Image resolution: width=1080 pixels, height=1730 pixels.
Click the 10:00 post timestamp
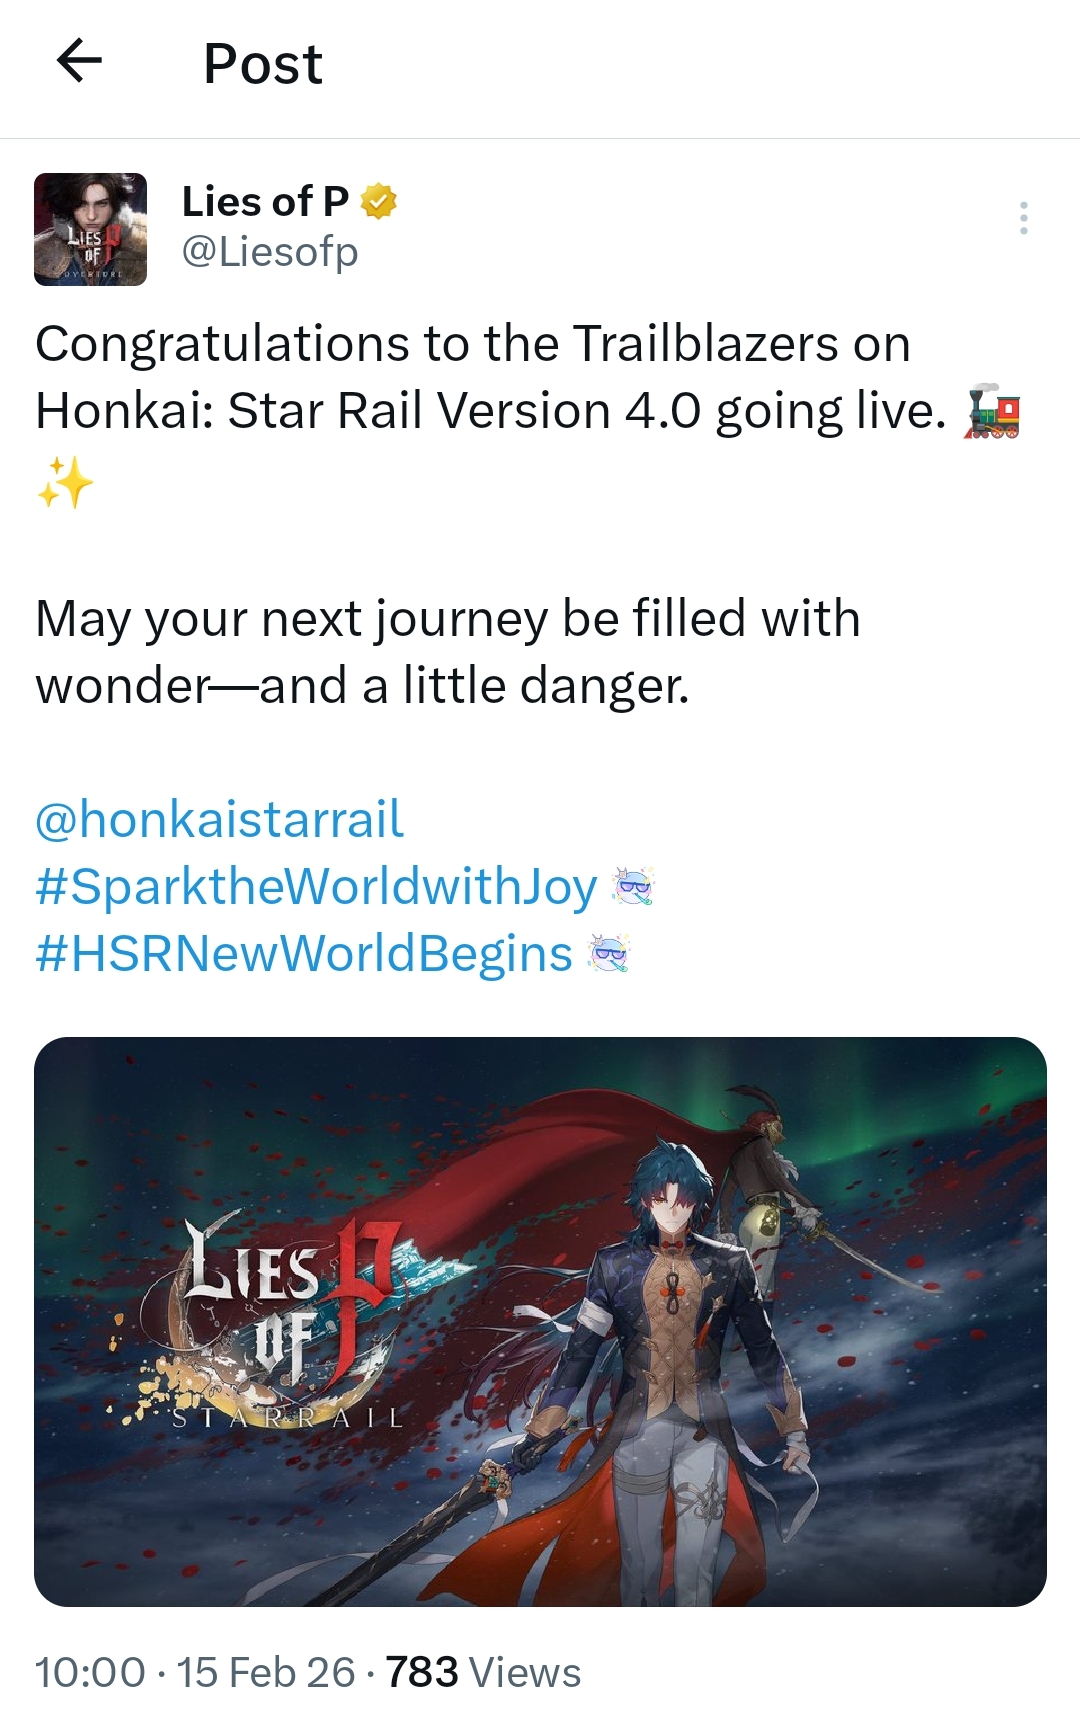click(x=90, y=1672)
